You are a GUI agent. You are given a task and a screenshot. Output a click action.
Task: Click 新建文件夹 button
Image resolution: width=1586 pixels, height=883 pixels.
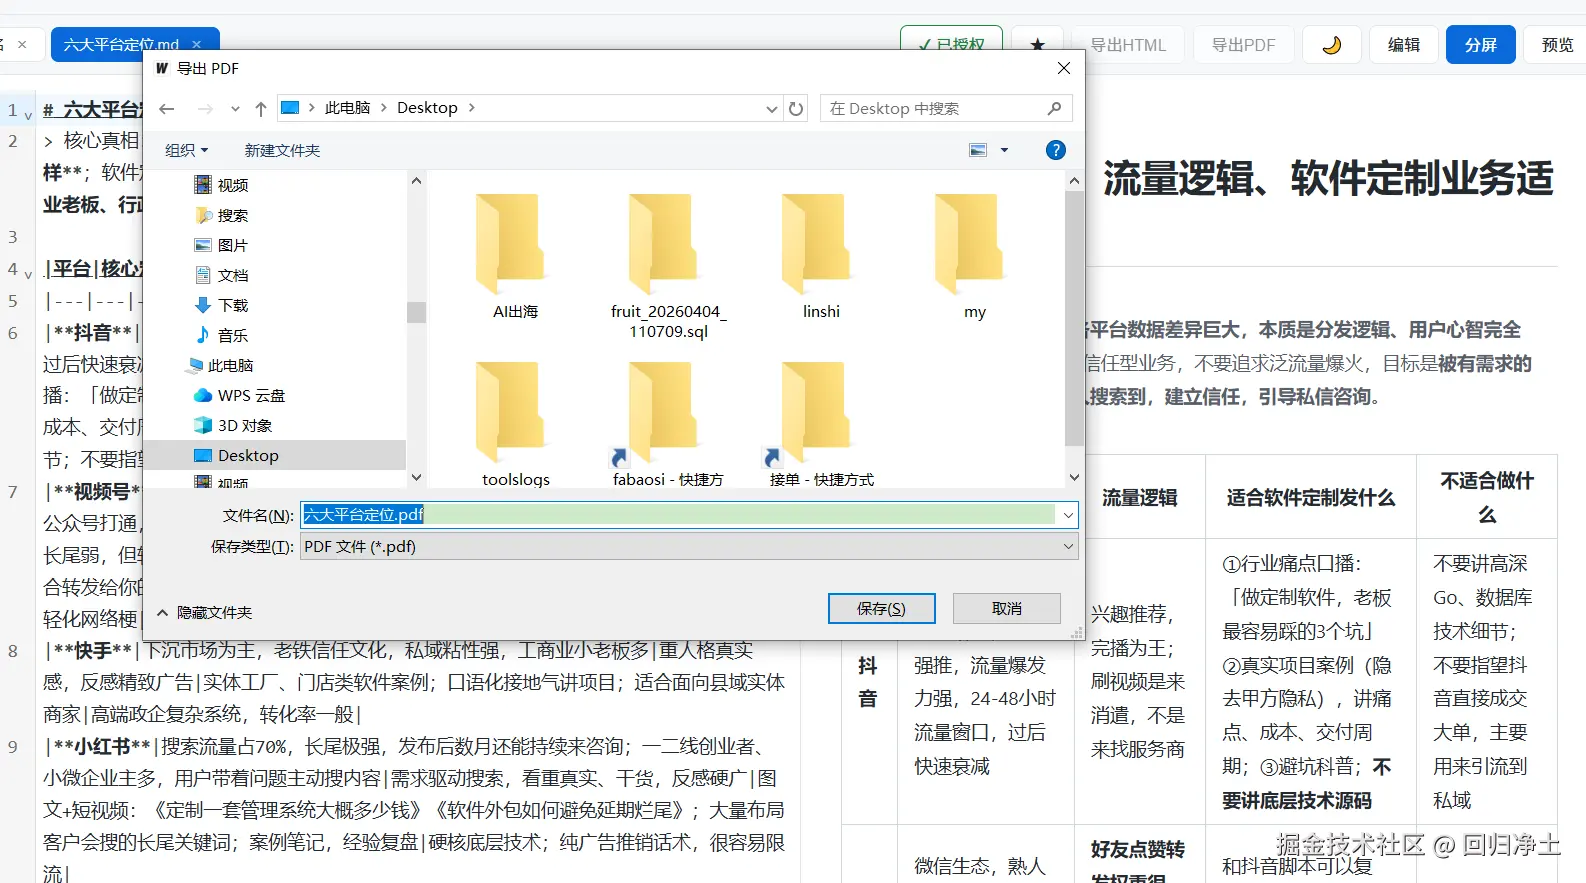point(283,150)
